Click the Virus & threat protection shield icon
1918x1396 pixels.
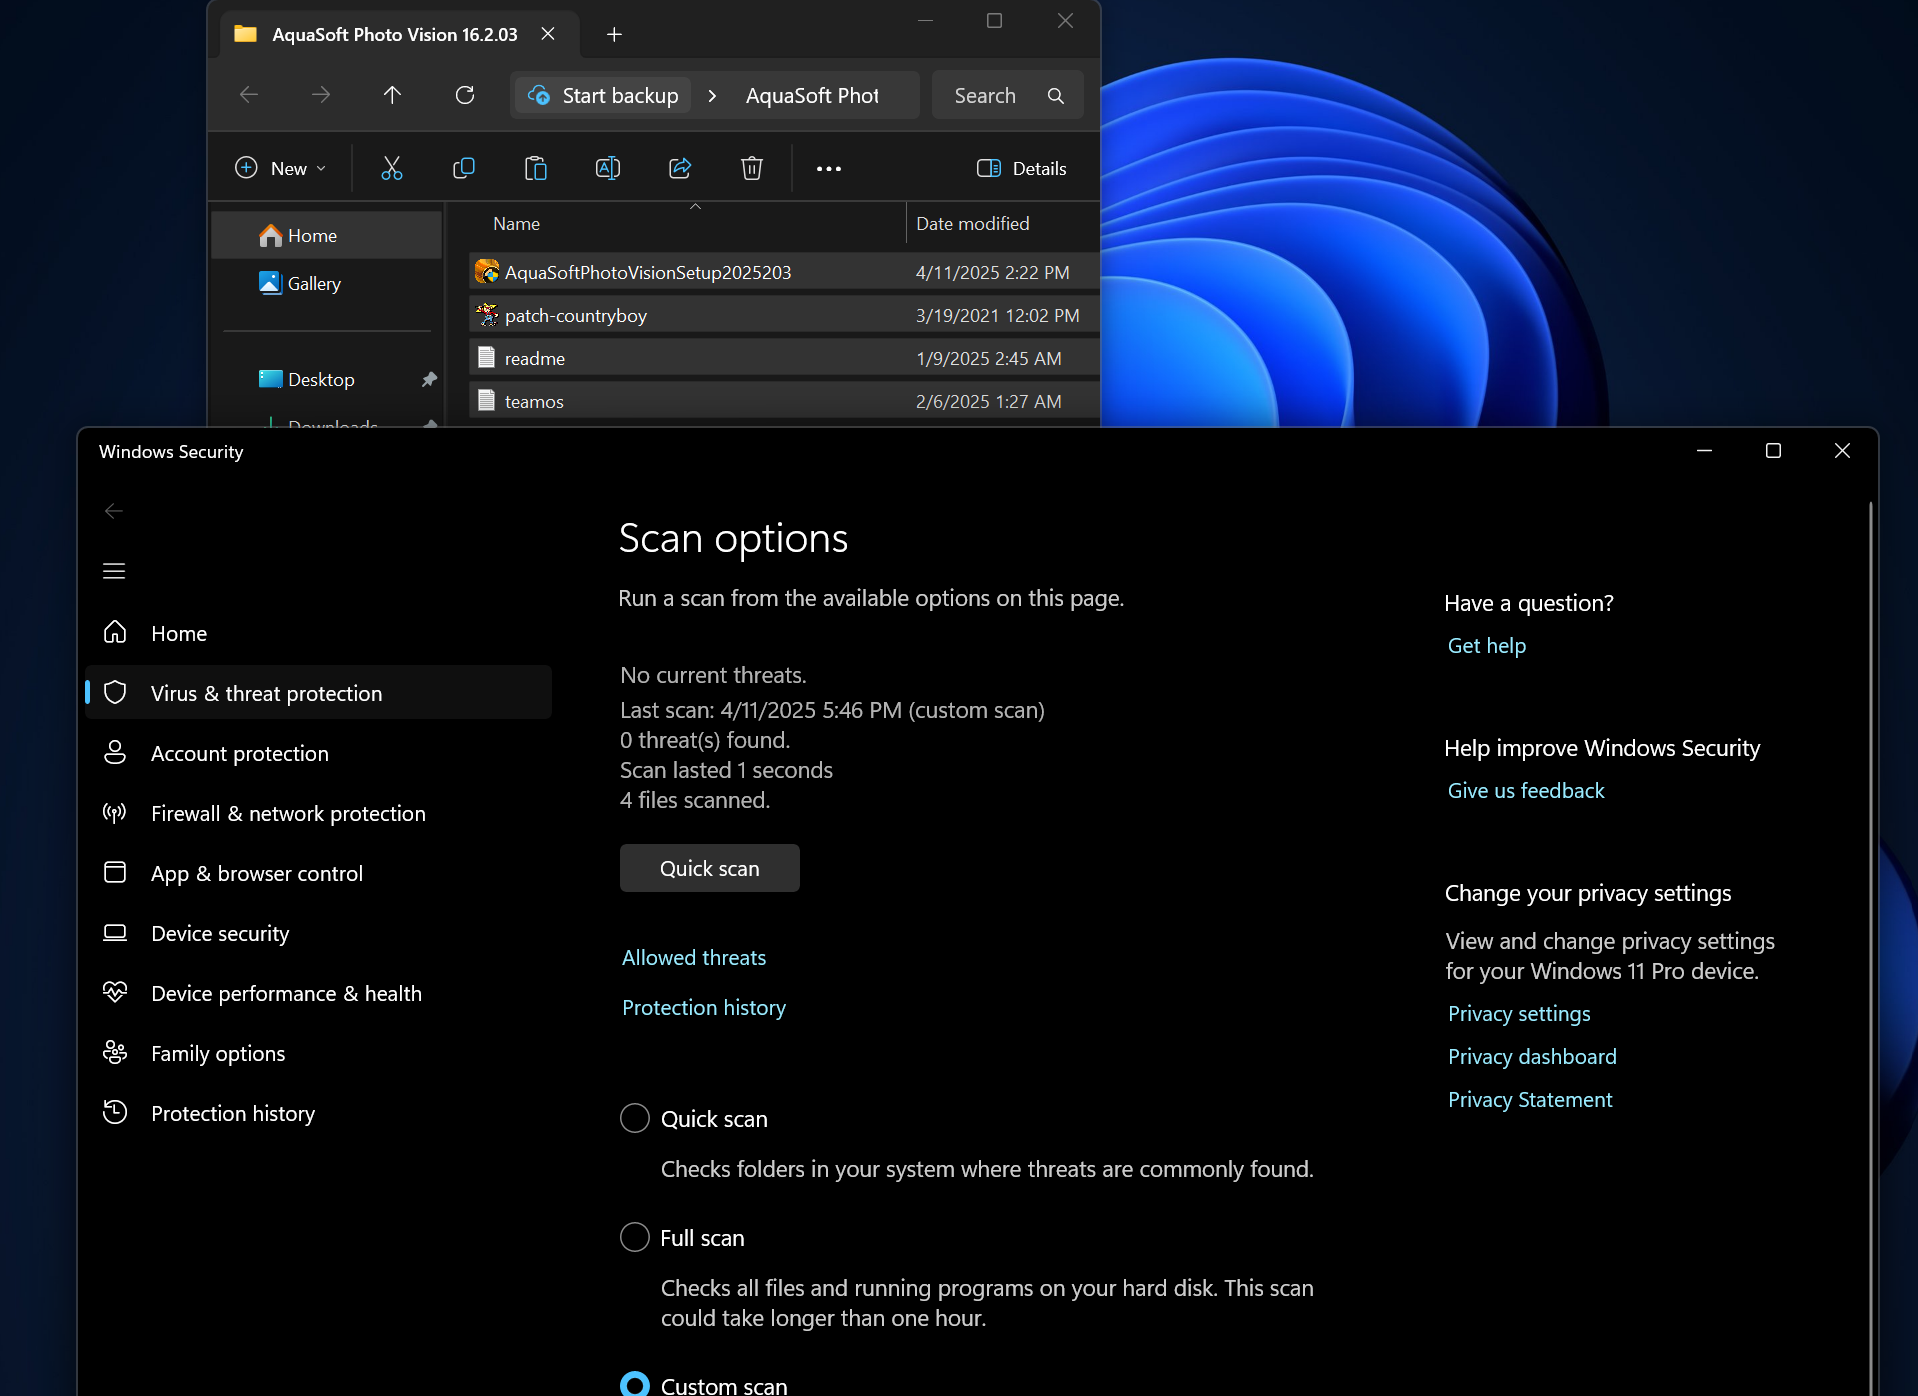(x=115, y=692)
